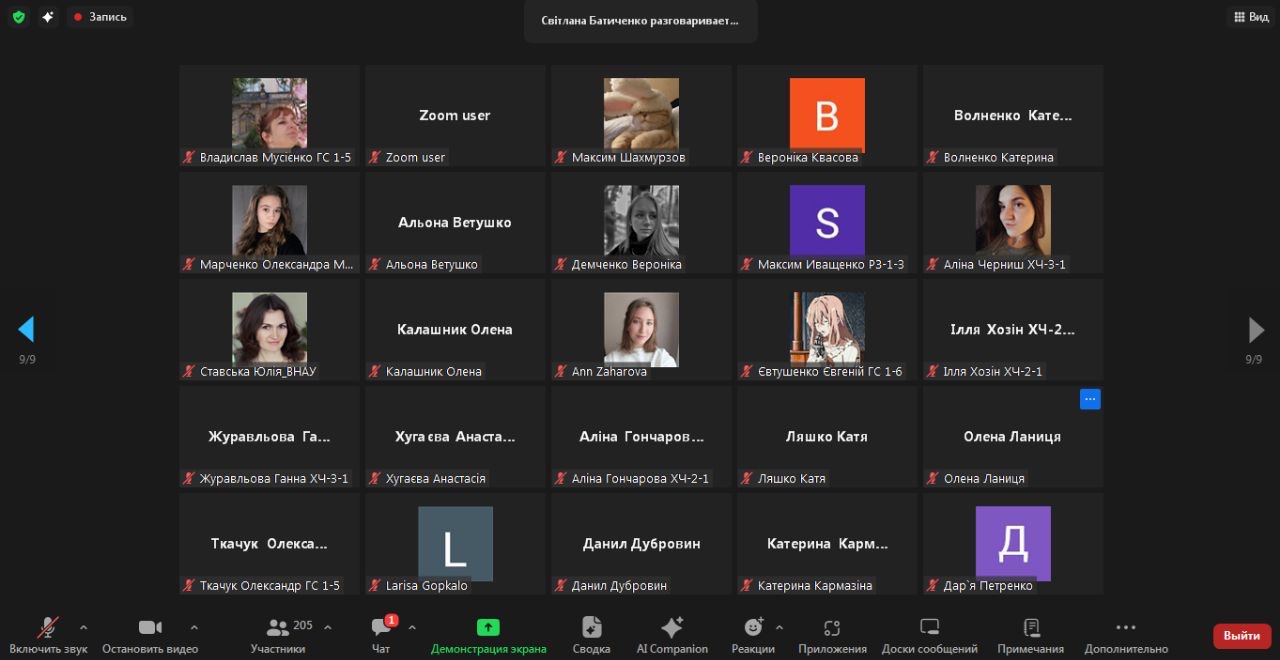Launch AI Companion from the toolbar
The image size is (1280, 660).
[672, 635]
